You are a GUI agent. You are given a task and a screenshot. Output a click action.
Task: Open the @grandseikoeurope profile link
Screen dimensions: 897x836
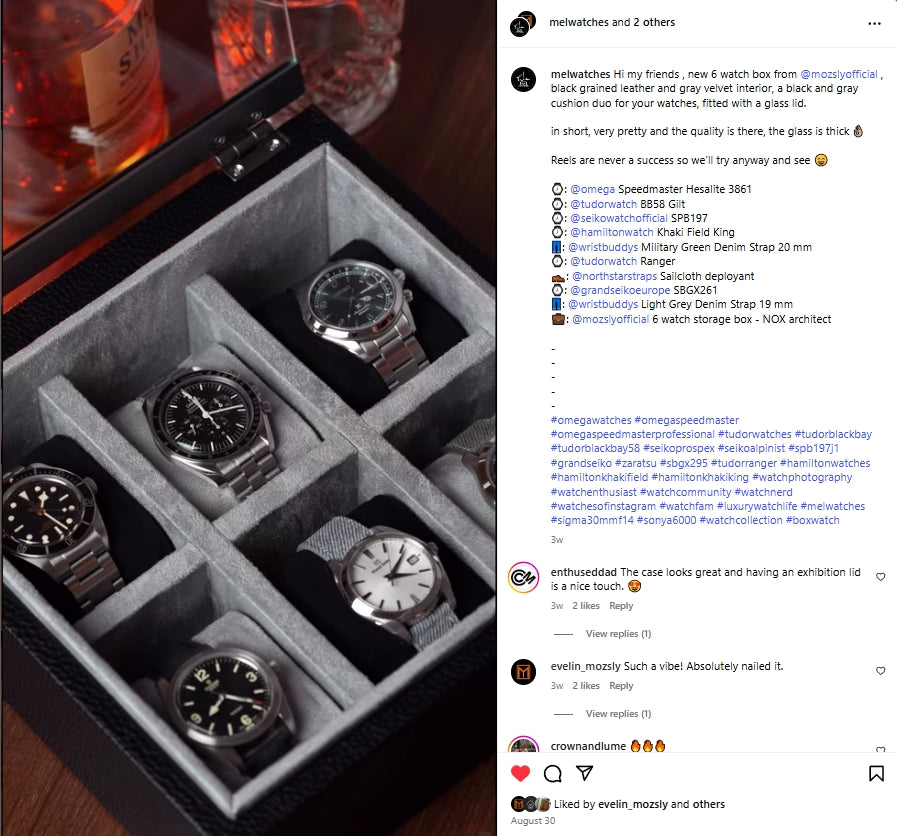(620, 290)
